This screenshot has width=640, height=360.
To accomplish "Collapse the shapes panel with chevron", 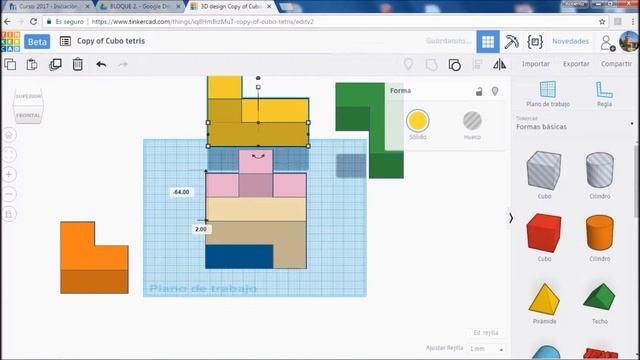I will click(x=511, y=218).
